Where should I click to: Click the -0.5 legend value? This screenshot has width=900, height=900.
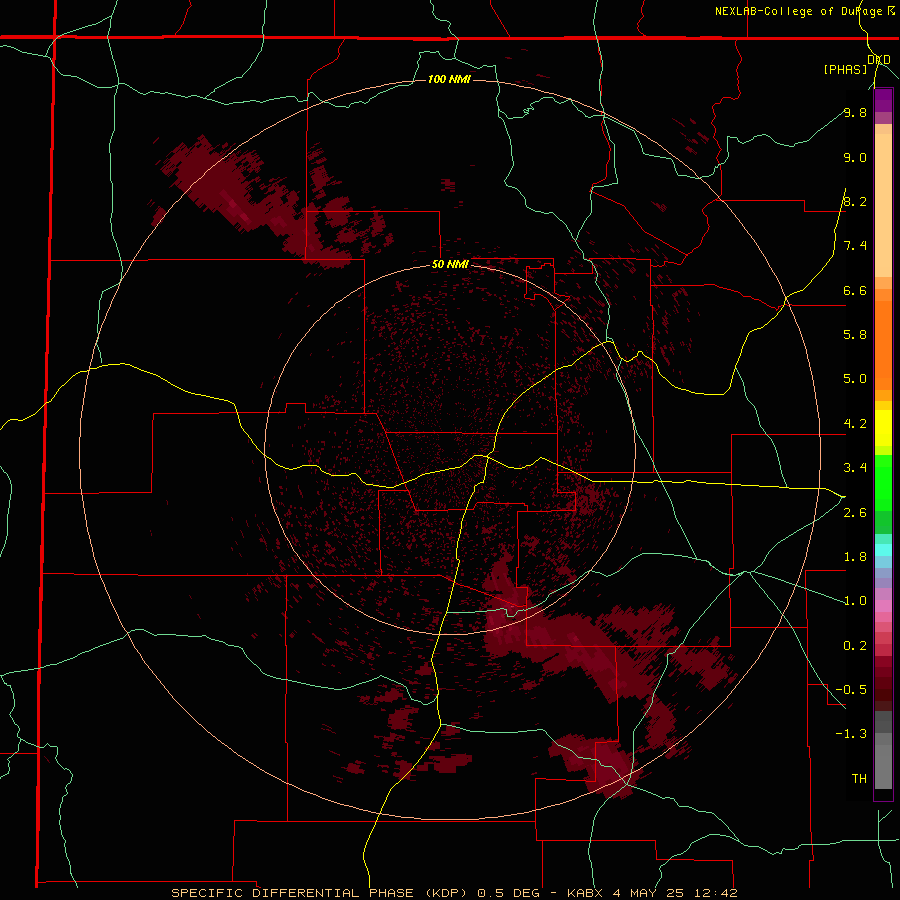click(x=851, y=689)
